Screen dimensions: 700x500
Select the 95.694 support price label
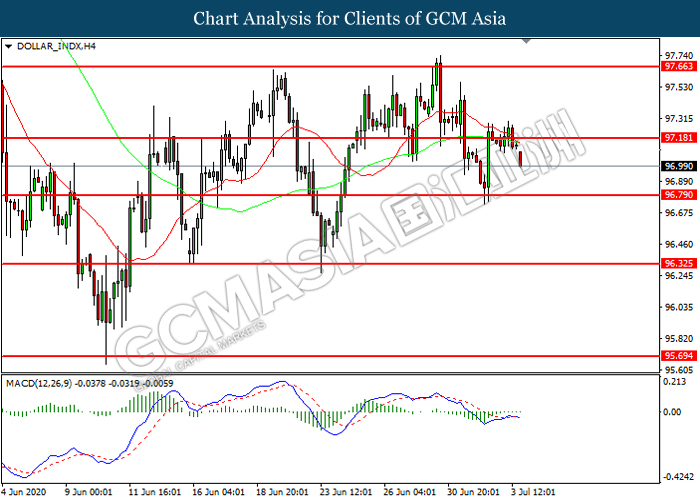(679, 356)
